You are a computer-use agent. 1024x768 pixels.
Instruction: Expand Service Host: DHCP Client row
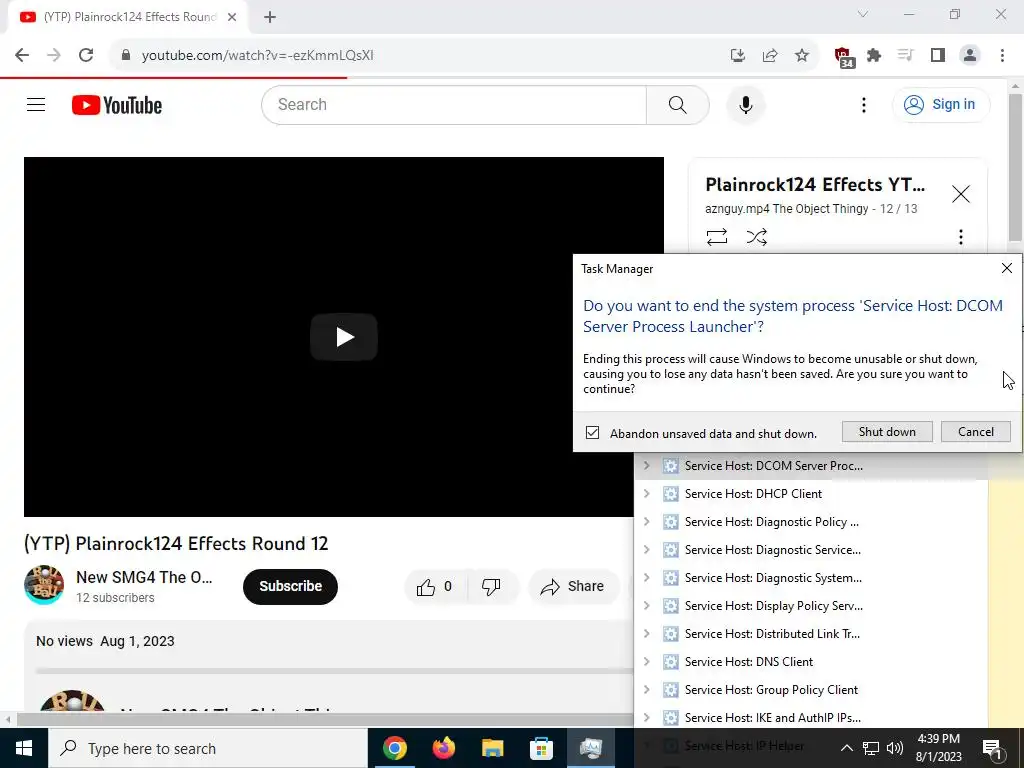point(647,494)
